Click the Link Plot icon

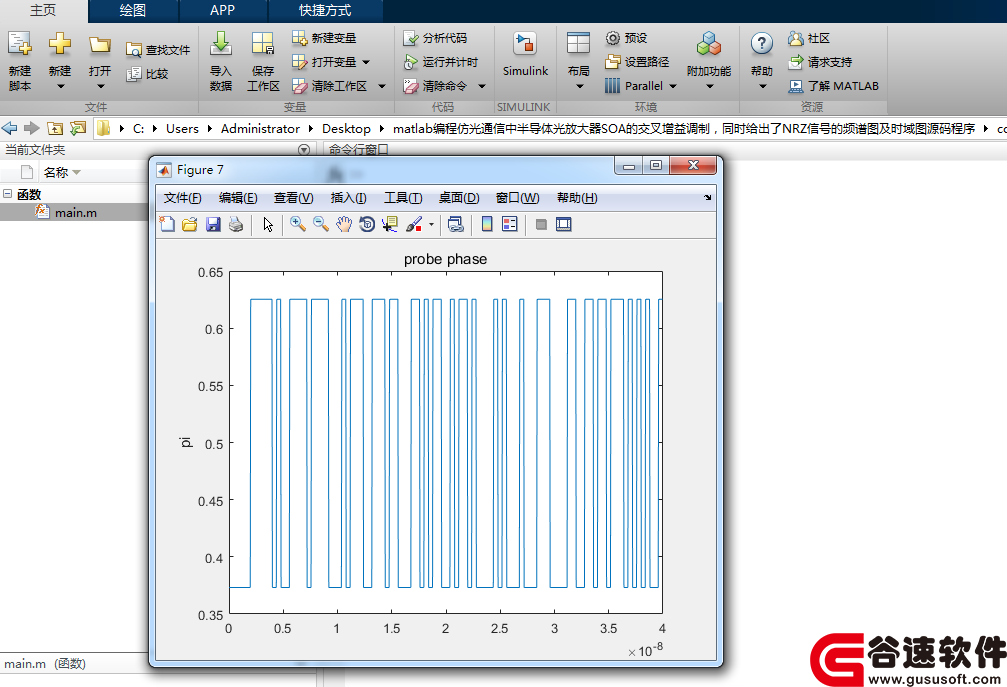point(455,224)
